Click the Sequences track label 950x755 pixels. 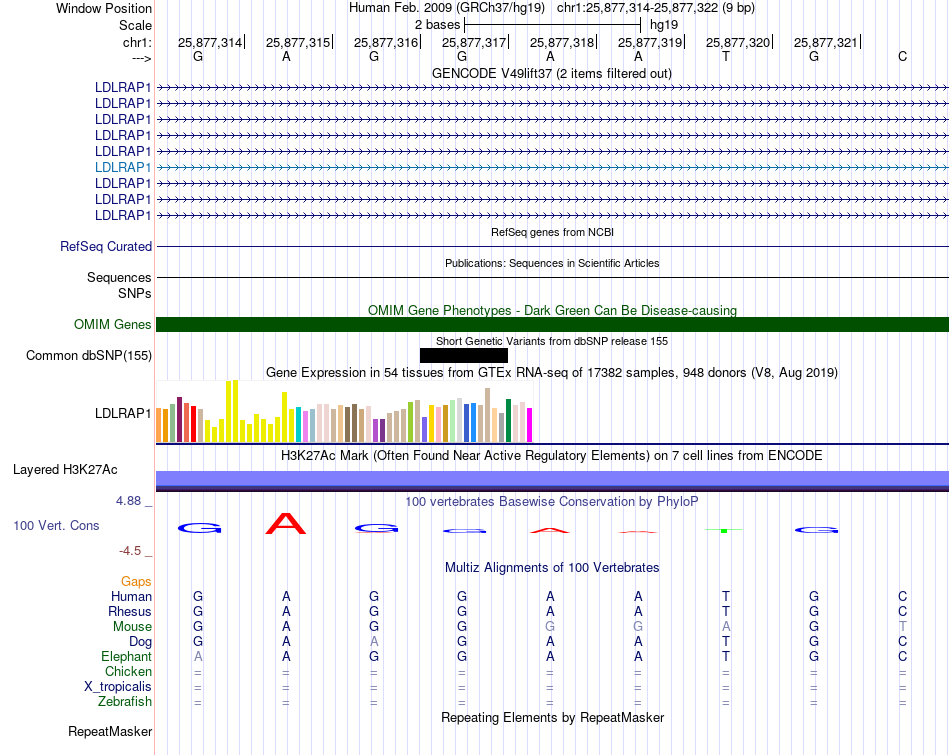[119, 278]
